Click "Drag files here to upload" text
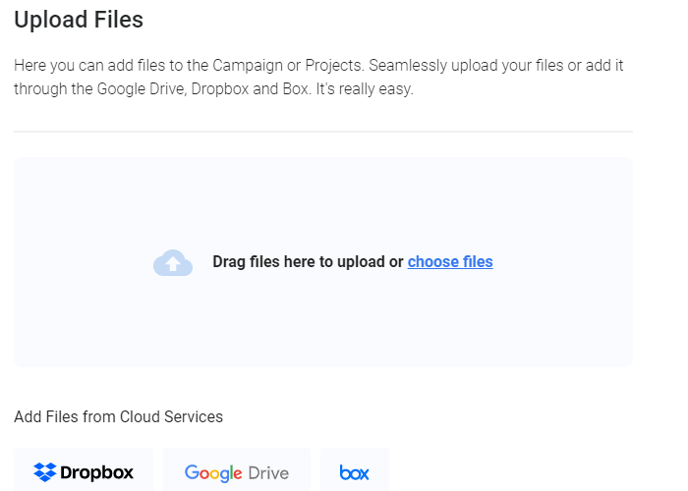Image resolution: width=688 pixels, height=491 pixels. pyautogui.click(x=308, y=262)
